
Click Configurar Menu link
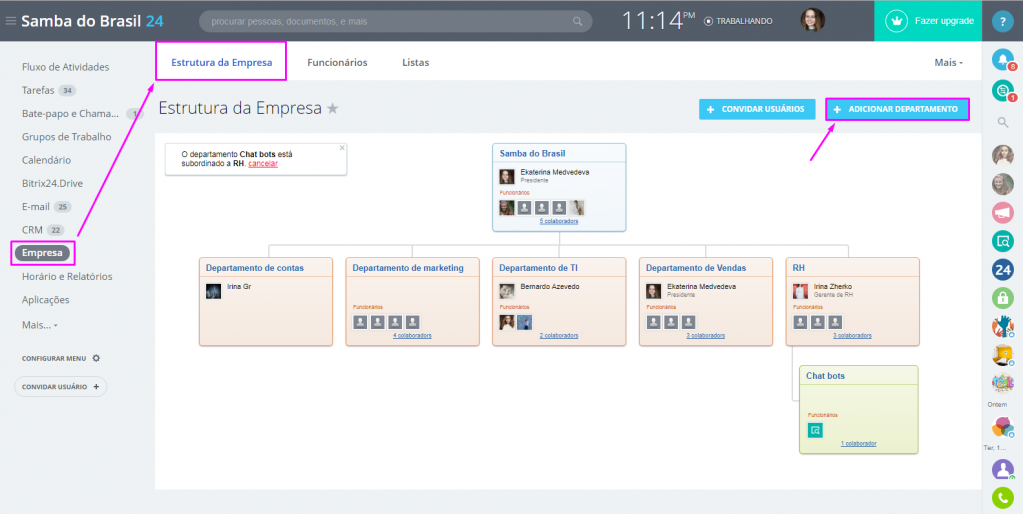click(x=54, y=359)
